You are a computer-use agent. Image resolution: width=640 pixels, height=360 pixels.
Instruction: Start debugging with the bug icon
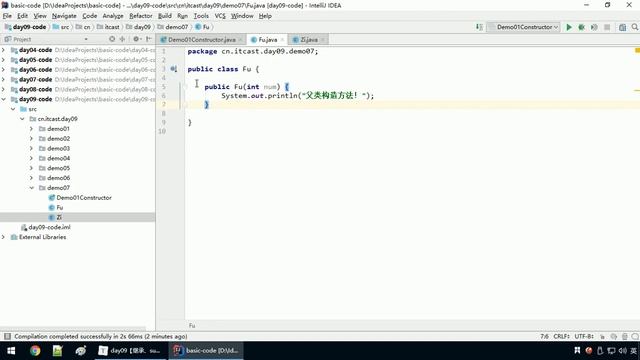tap(581, 27)
